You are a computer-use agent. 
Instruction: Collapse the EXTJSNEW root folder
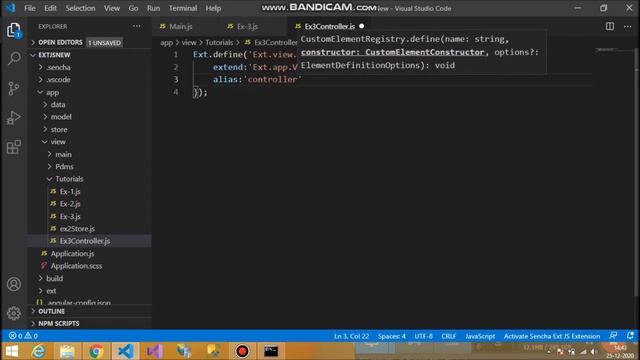point(54,55)
